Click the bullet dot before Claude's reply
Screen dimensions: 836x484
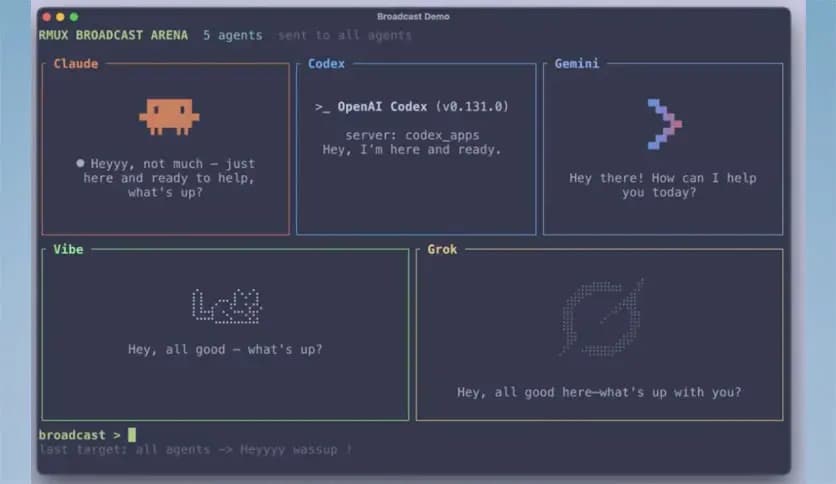80,163
